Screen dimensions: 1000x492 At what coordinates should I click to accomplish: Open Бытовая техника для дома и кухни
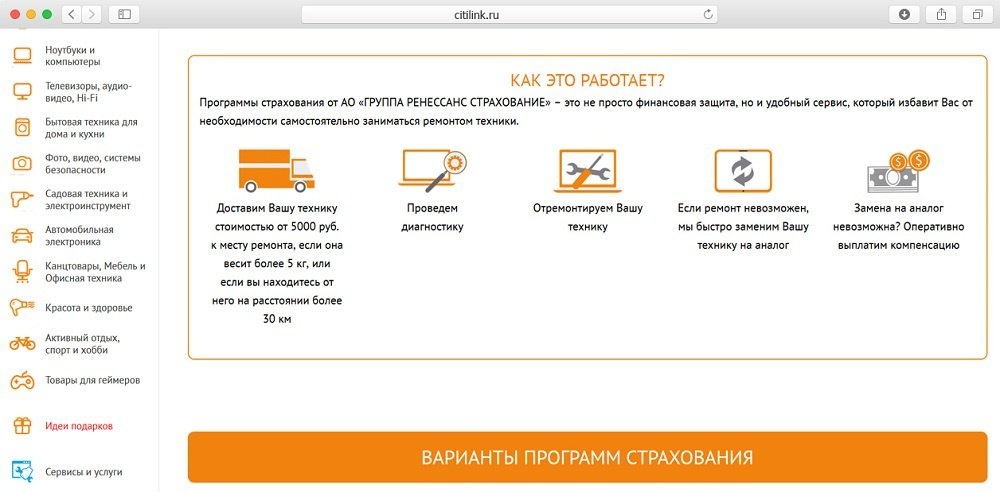91,128
